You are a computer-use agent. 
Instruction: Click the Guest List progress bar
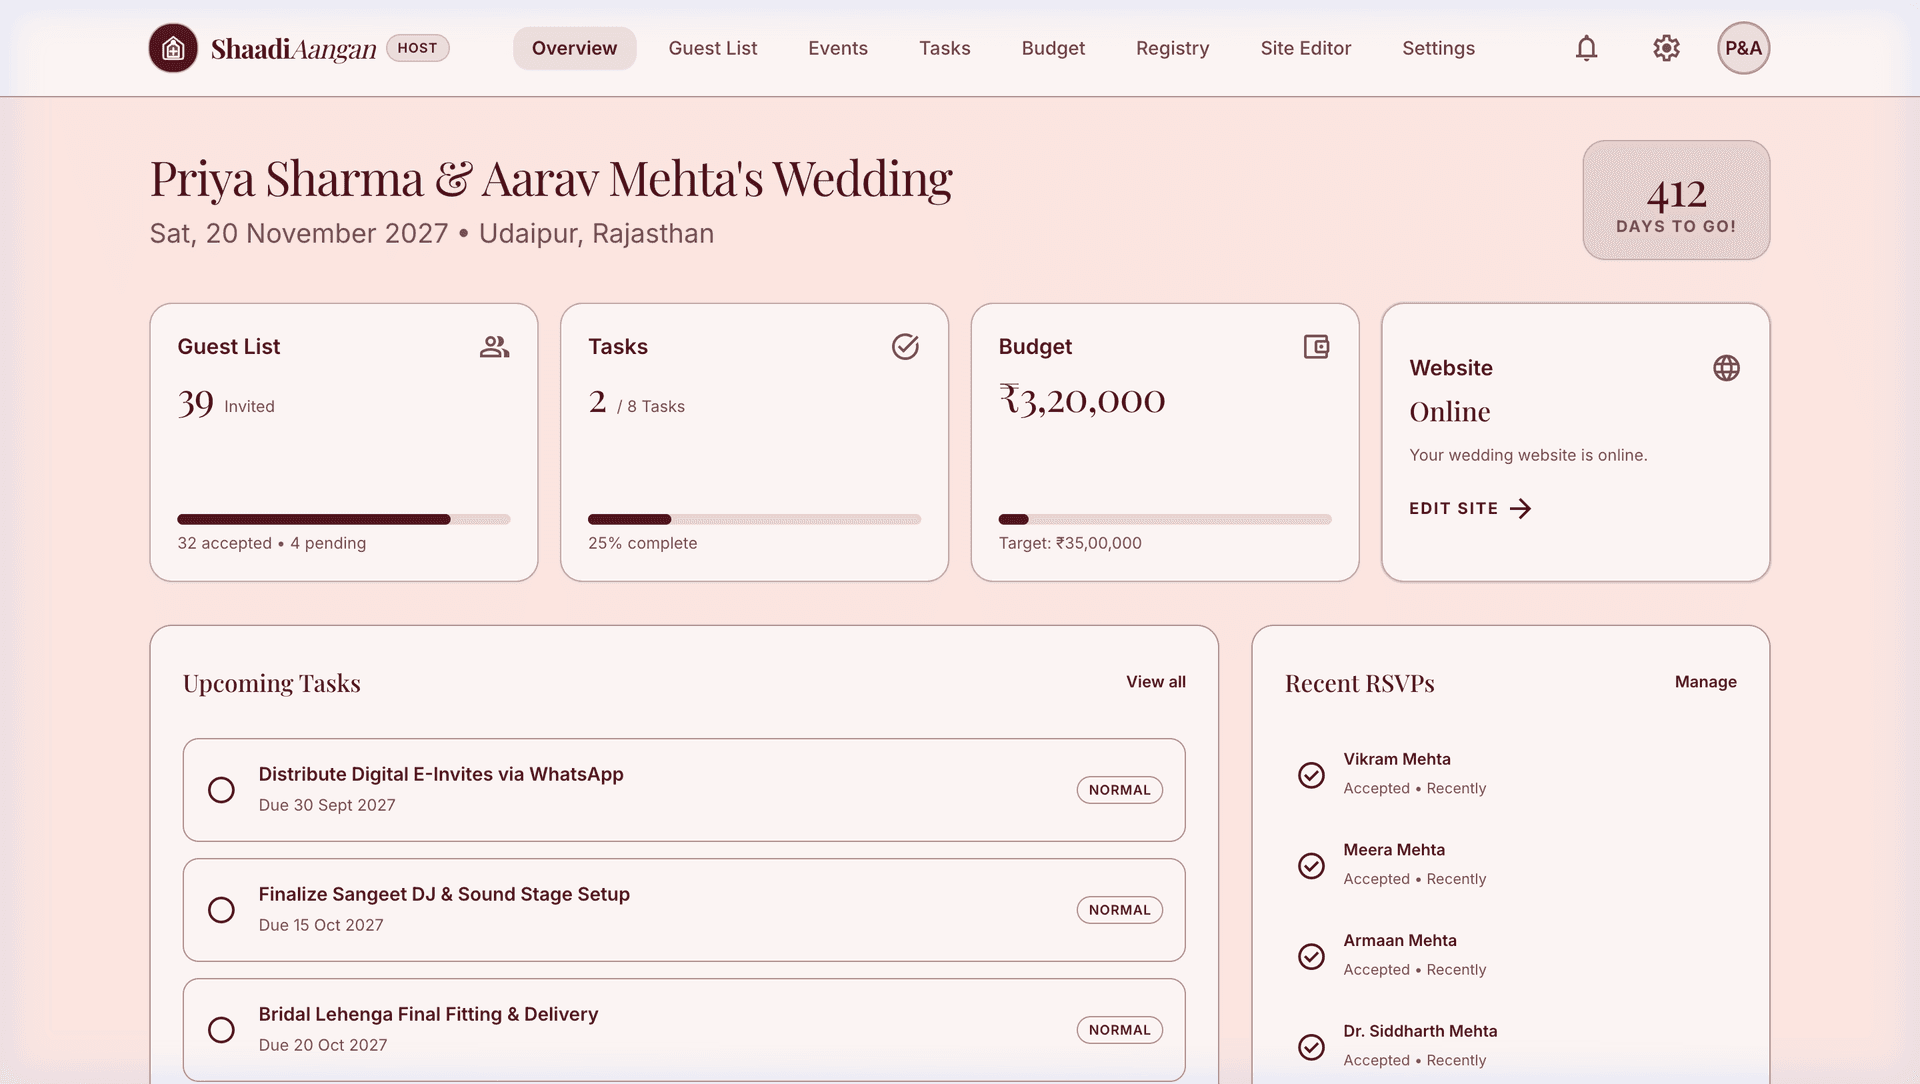(344, 519)
